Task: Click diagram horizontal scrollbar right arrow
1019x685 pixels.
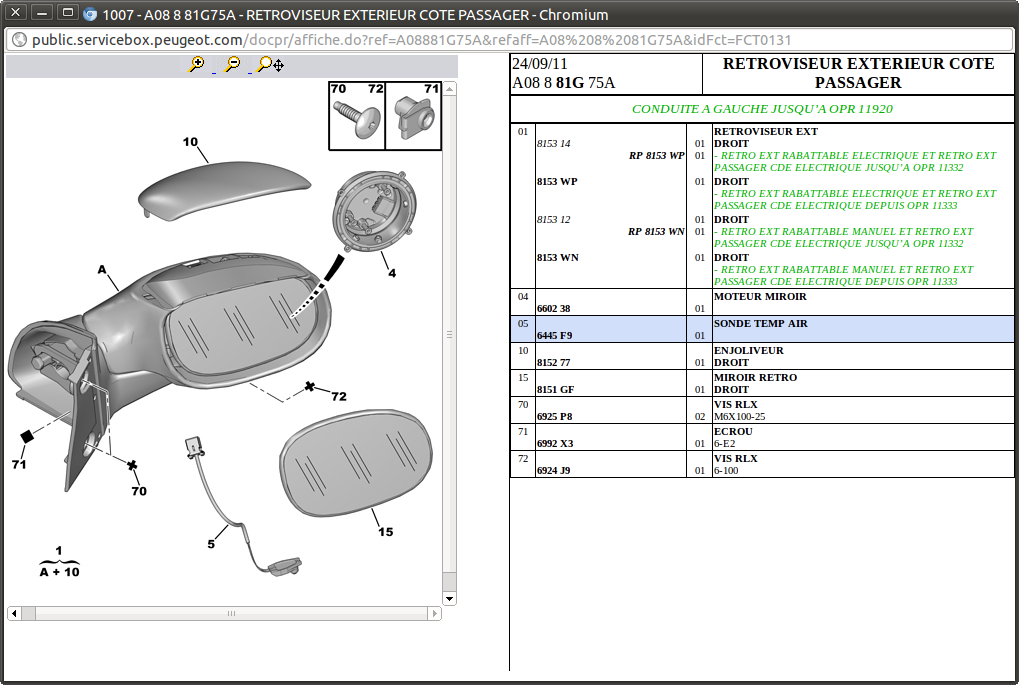Action: (x=435, y=613)
